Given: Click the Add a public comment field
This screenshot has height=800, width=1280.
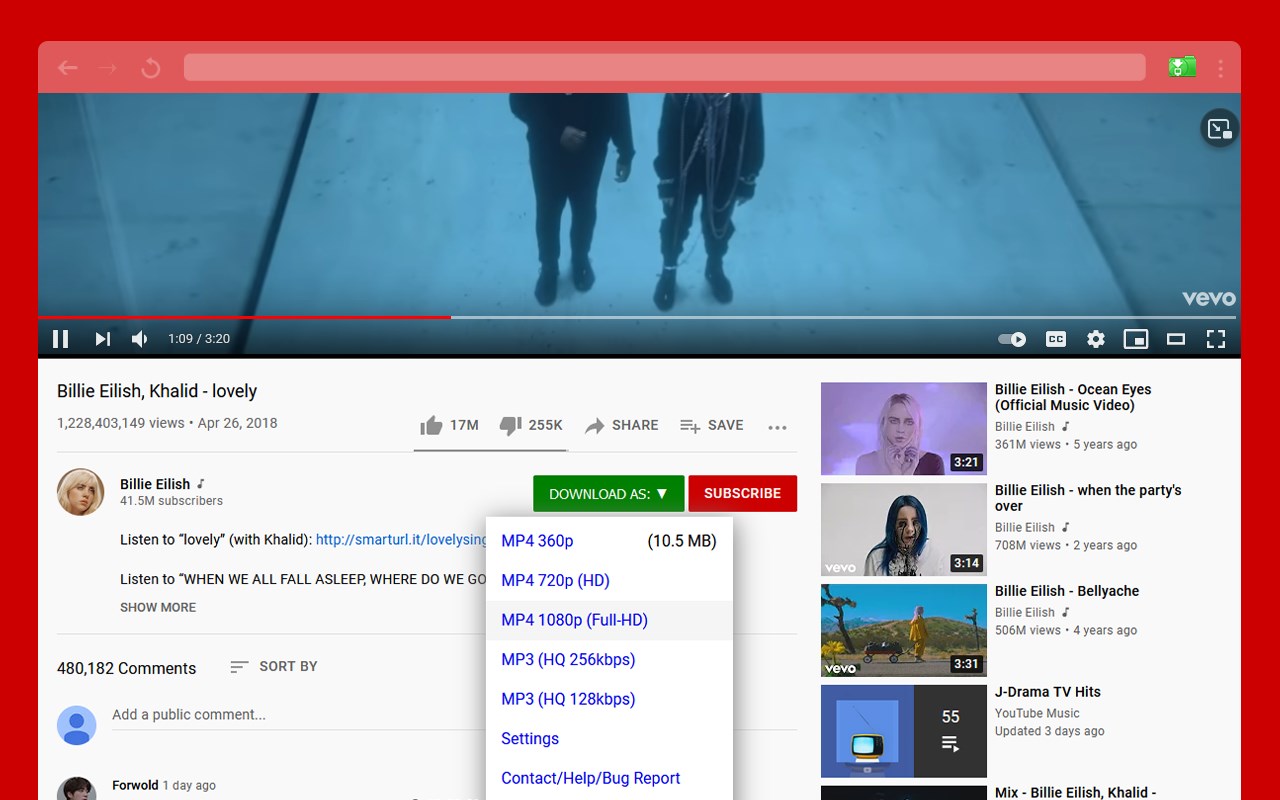Looking at the screenshot, I should click(454, 715).
